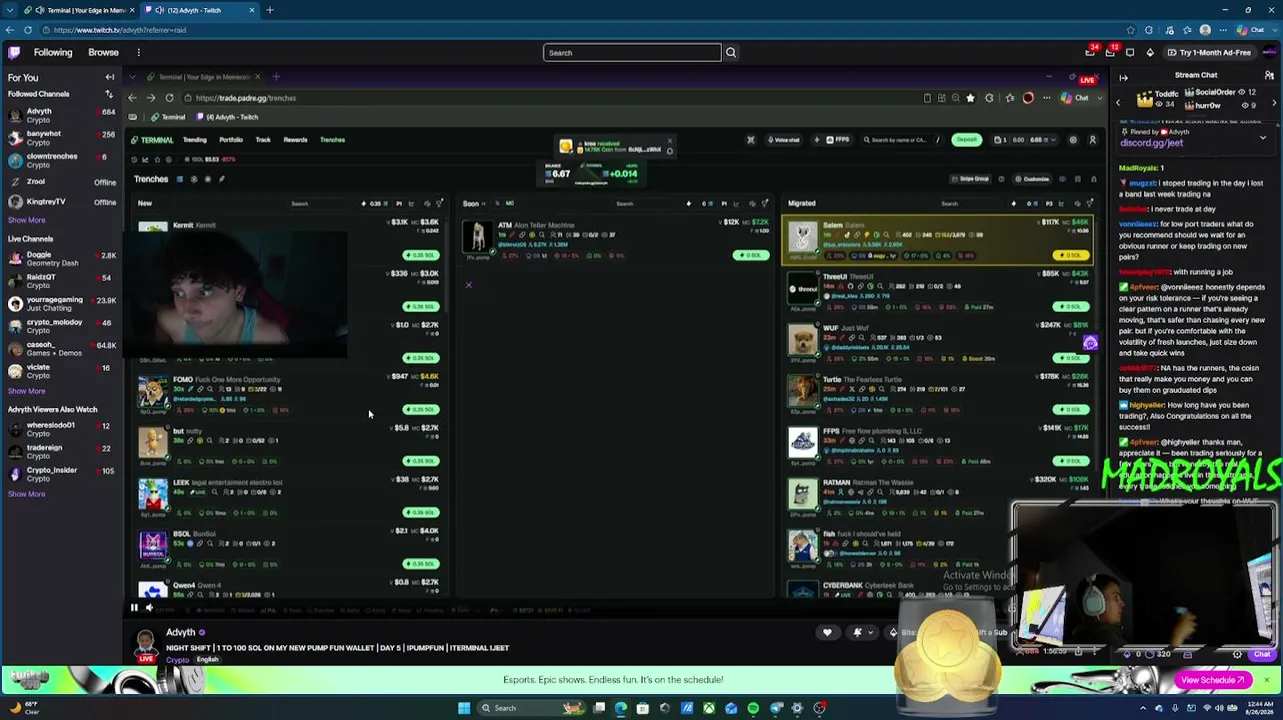Click the Voice chat button

click(x=782, y=140)
